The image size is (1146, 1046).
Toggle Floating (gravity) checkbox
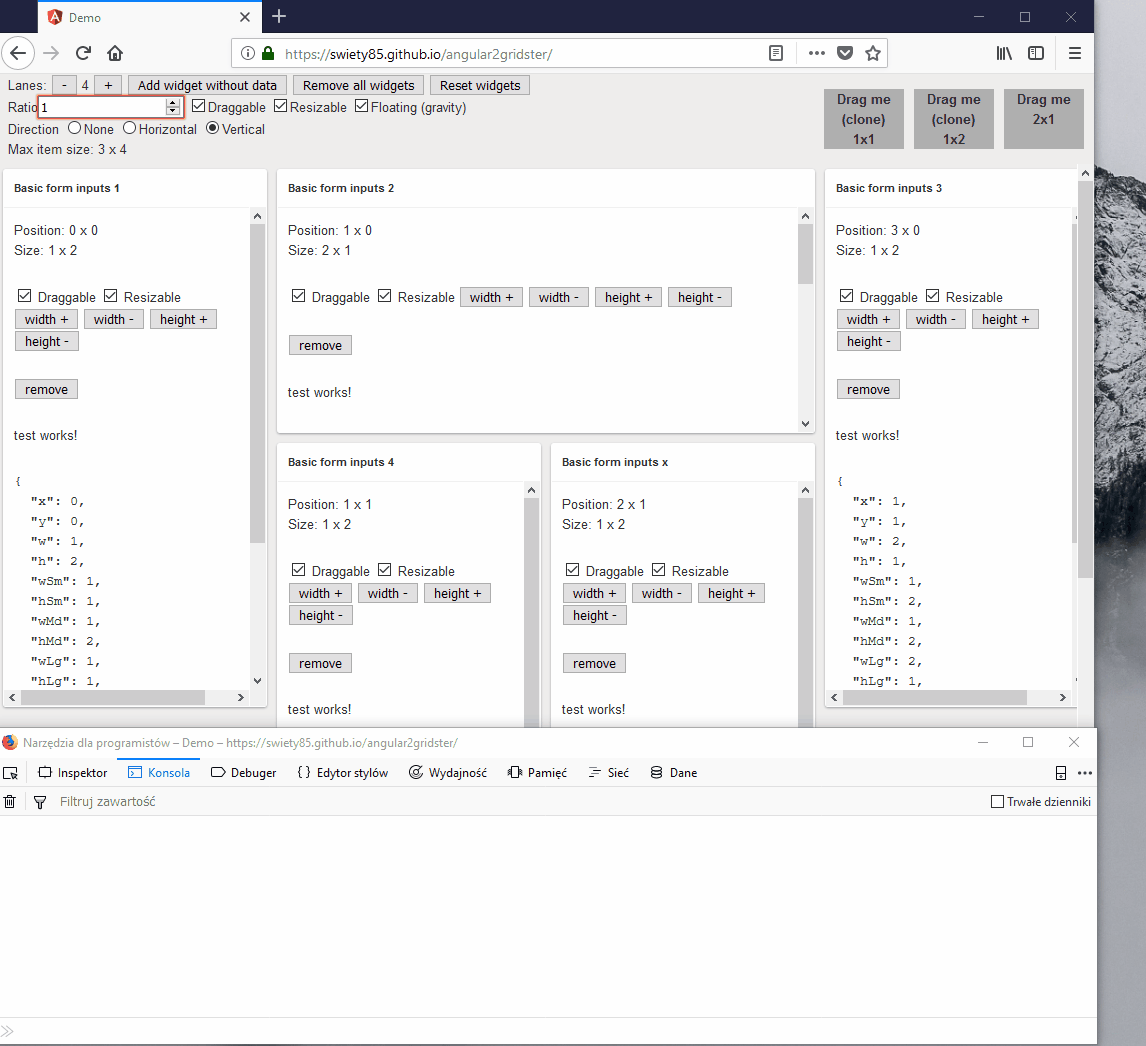(x=362, y=107)
